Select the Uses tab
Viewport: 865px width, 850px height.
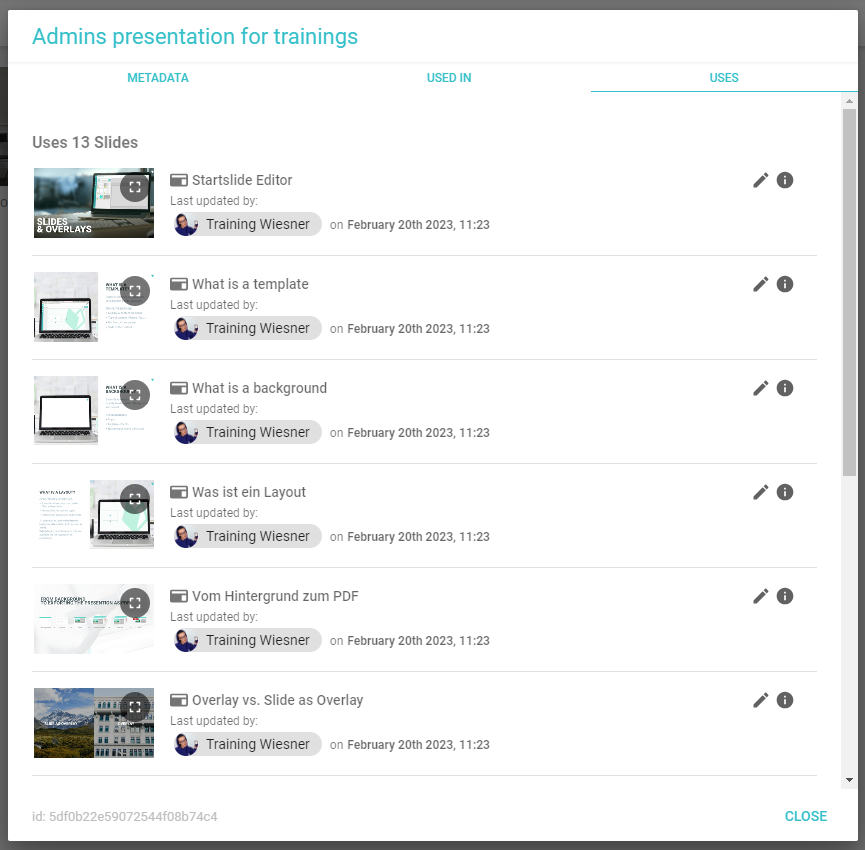[x=724, y=78]
